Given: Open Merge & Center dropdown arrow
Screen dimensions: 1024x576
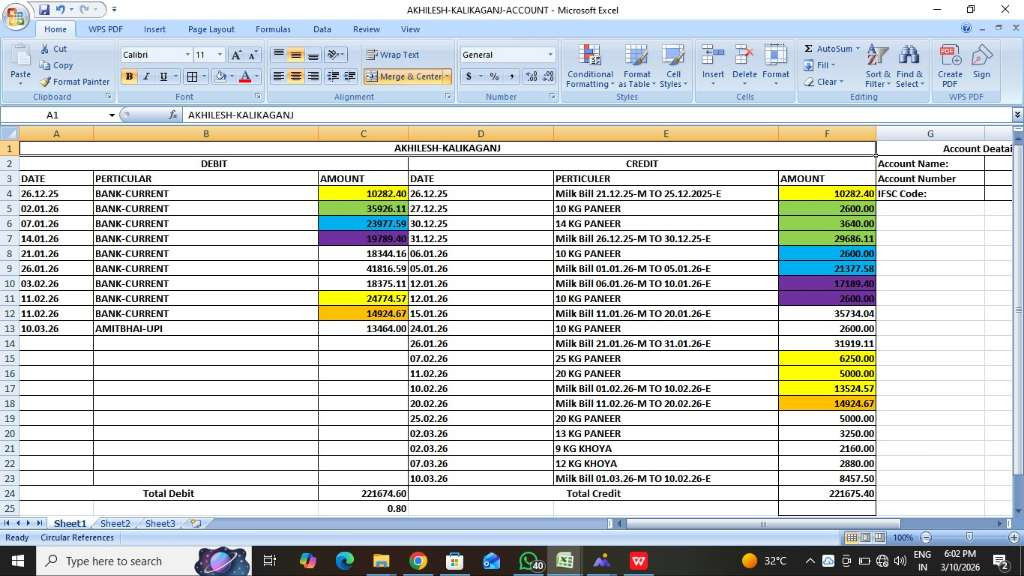Looking at the screenshot, I should [x=447, y=76].
